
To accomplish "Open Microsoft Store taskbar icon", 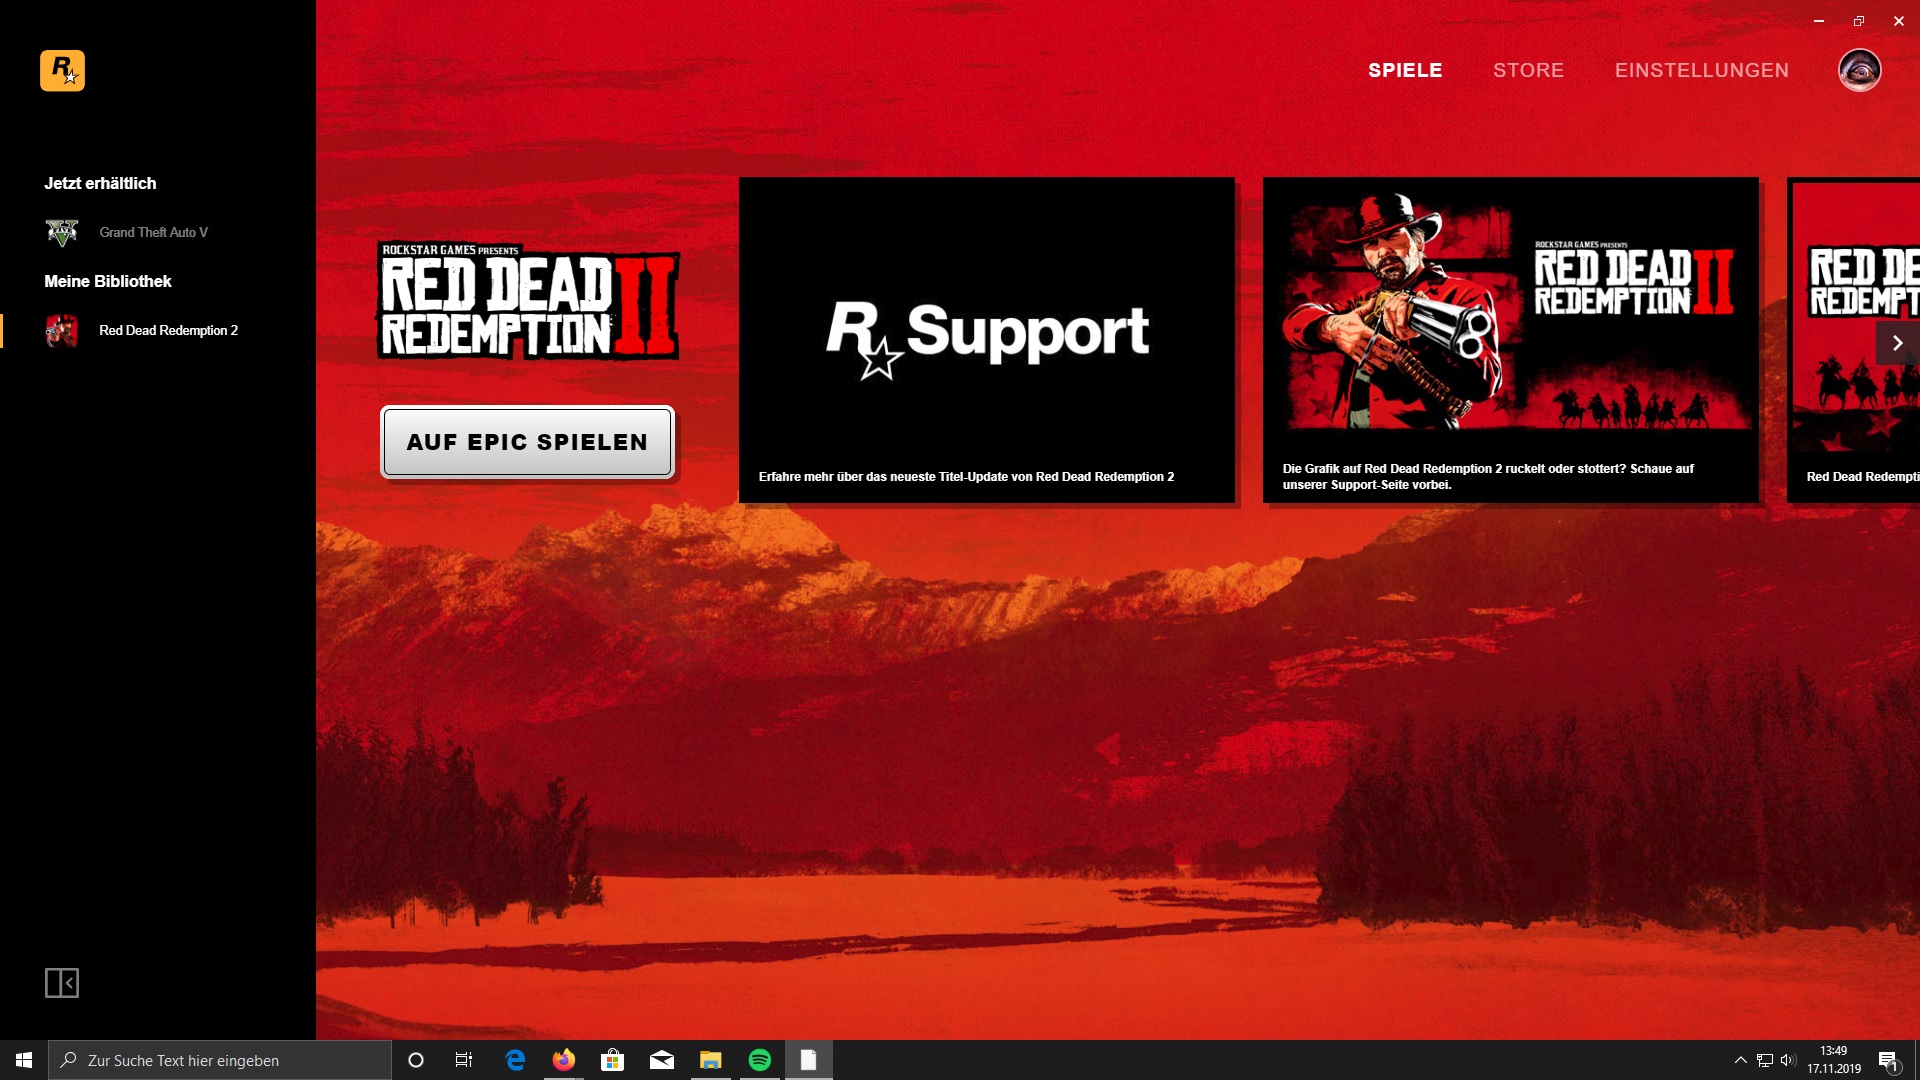I will pos(612,1060).
